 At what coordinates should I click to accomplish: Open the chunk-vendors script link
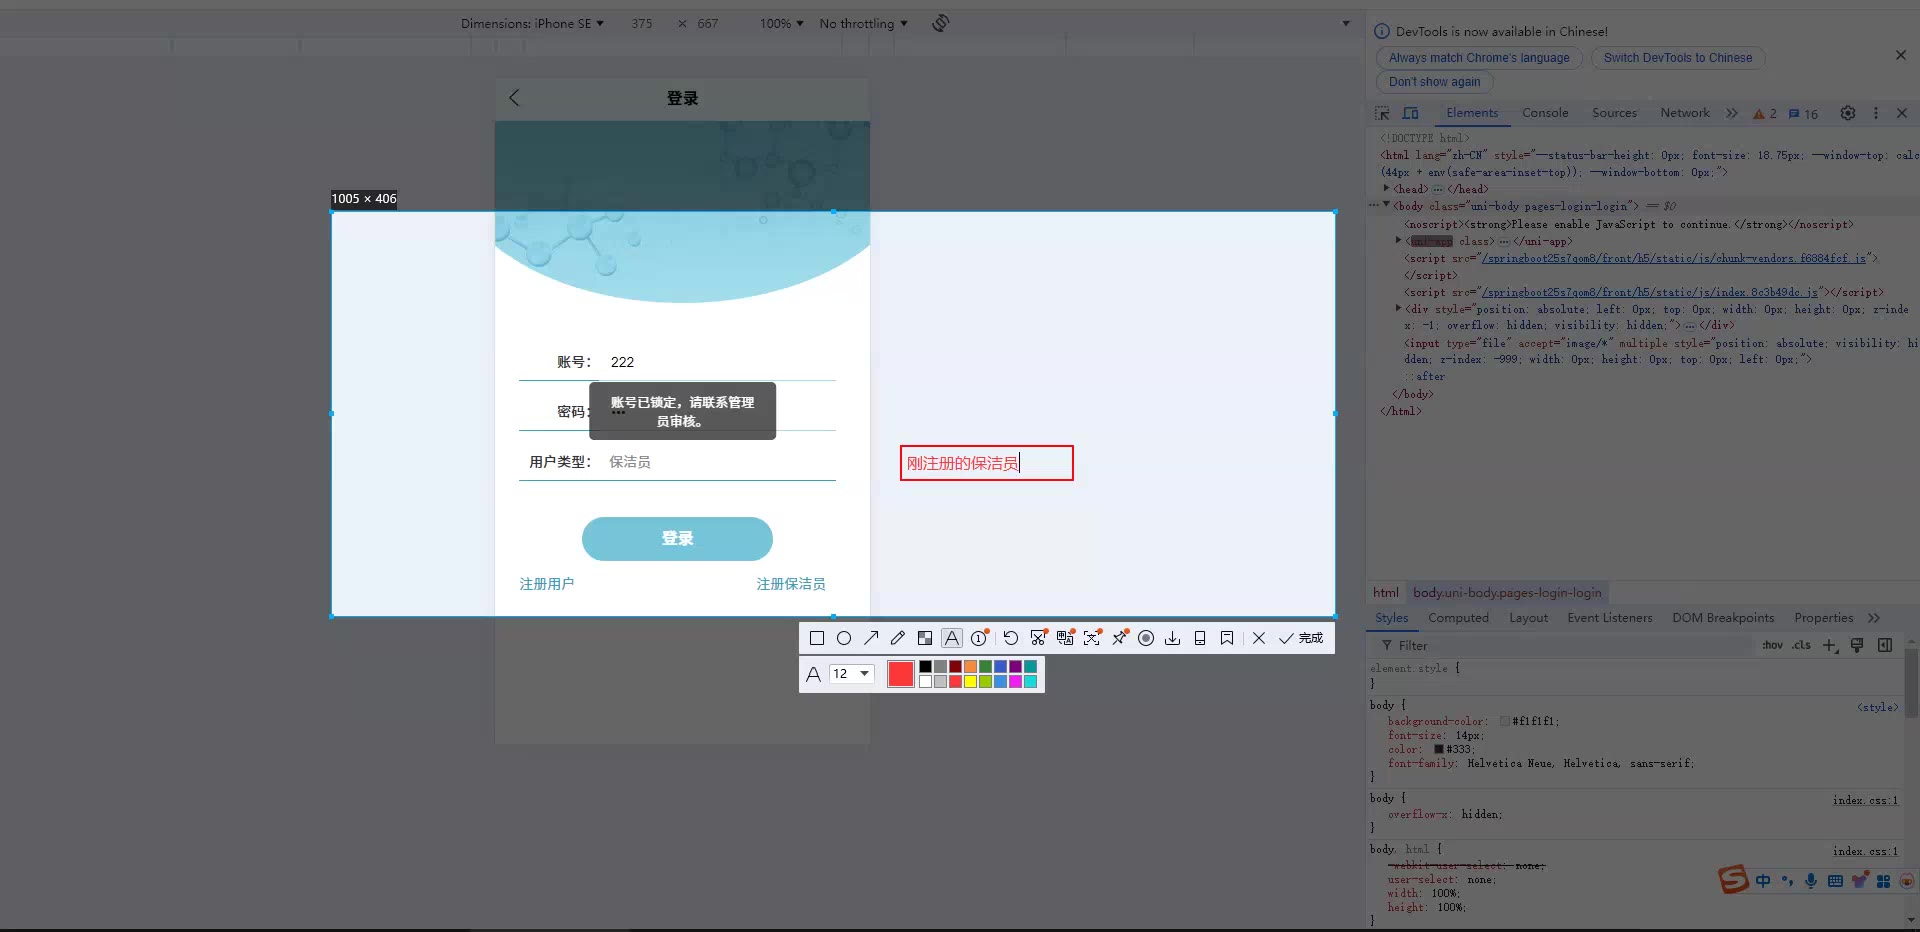pyautogui.click(x=1674, y=258)
